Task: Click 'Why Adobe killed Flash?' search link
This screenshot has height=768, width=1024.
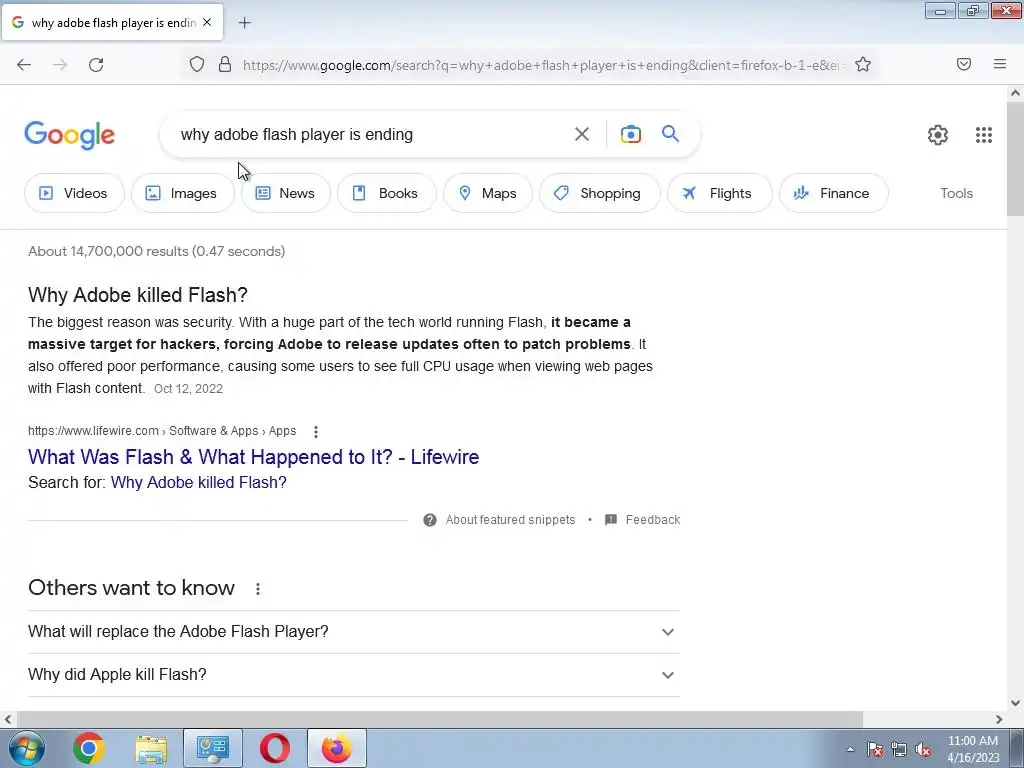Action: pos(199,483)
